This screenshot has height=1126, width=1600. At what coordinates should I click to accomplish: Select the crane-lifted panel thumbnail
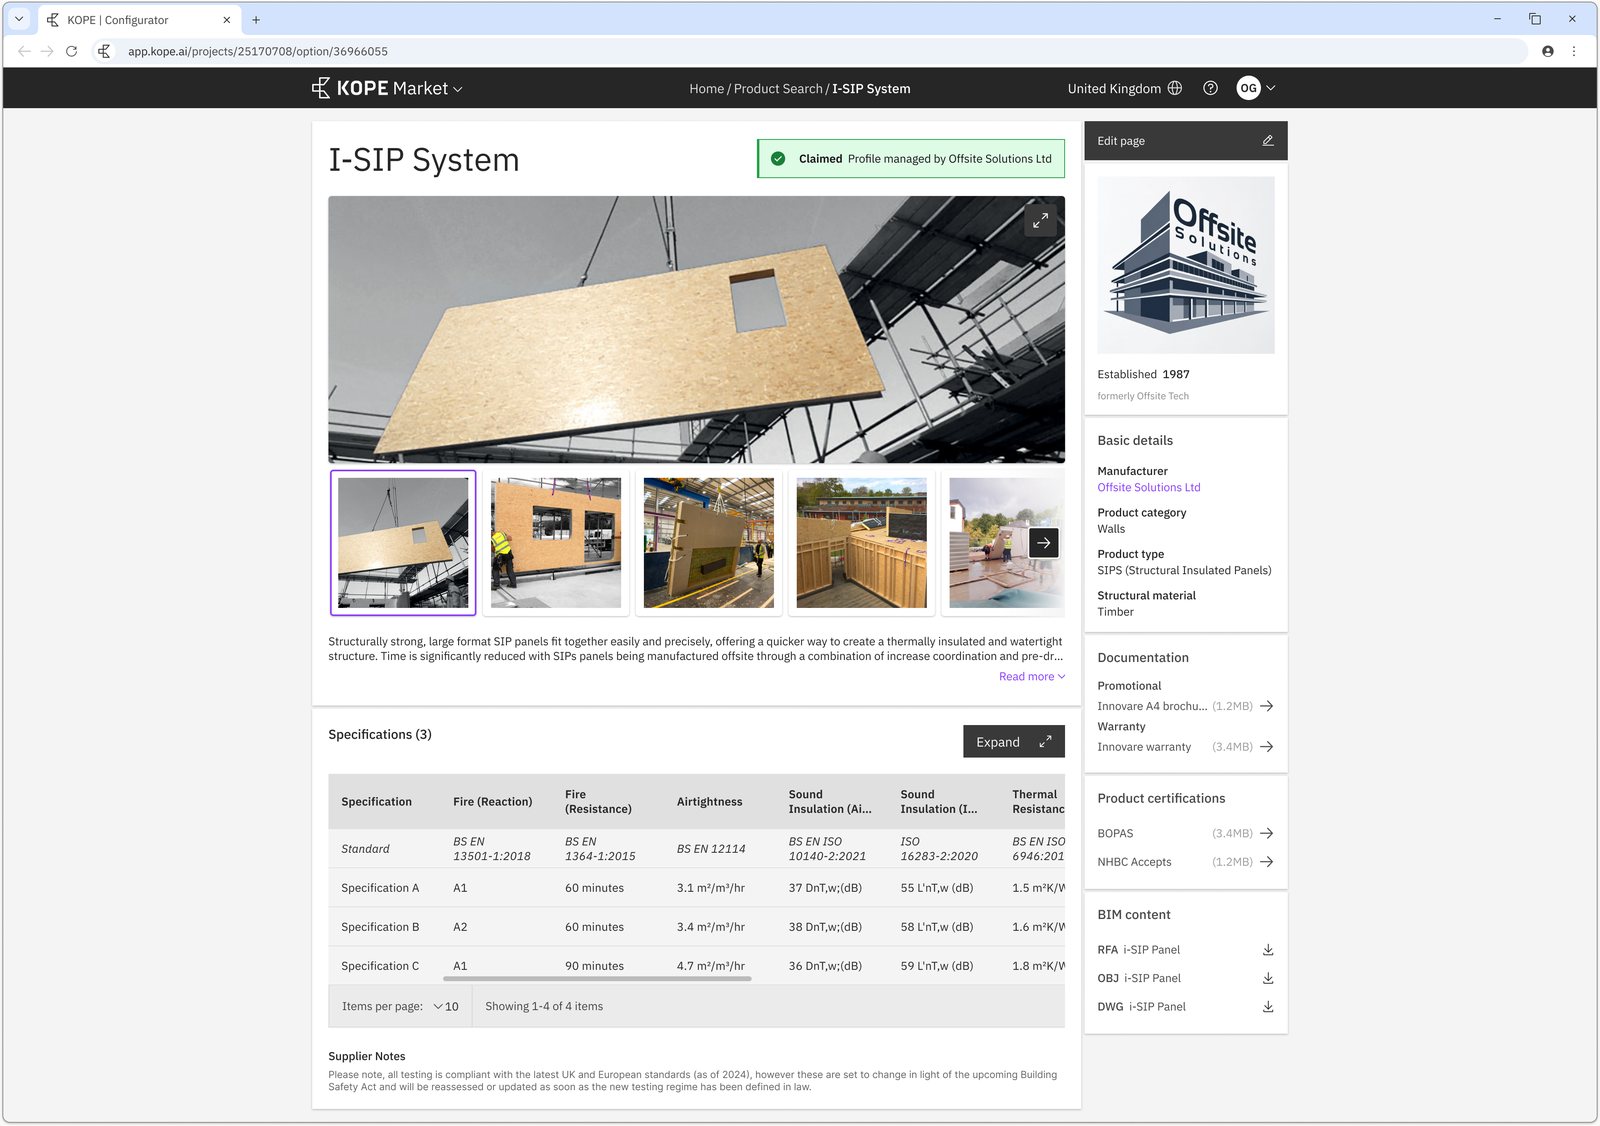[x=403, y=543]
